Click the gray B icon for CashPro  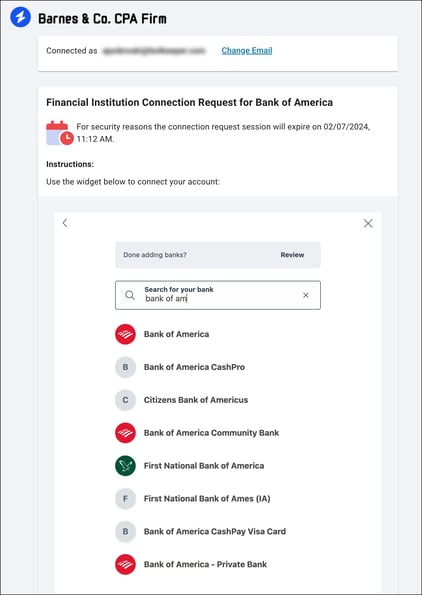[125, 367]
